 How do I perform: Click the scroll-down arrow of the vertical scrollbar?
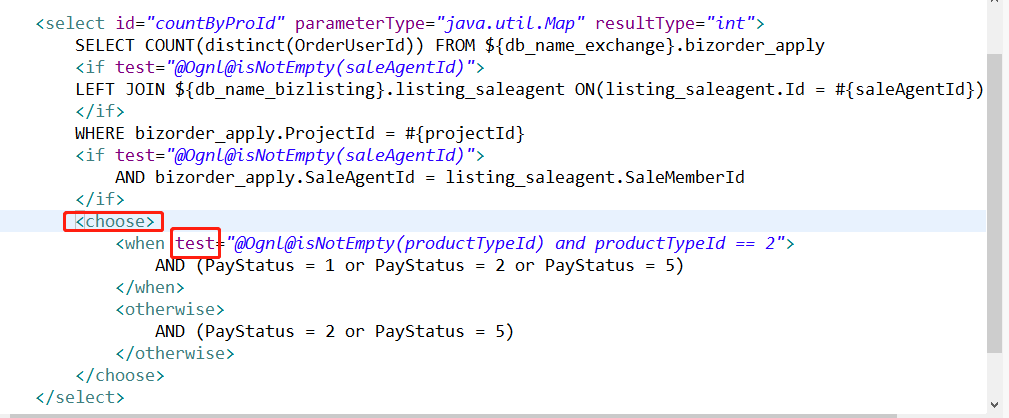pos(994,404)
